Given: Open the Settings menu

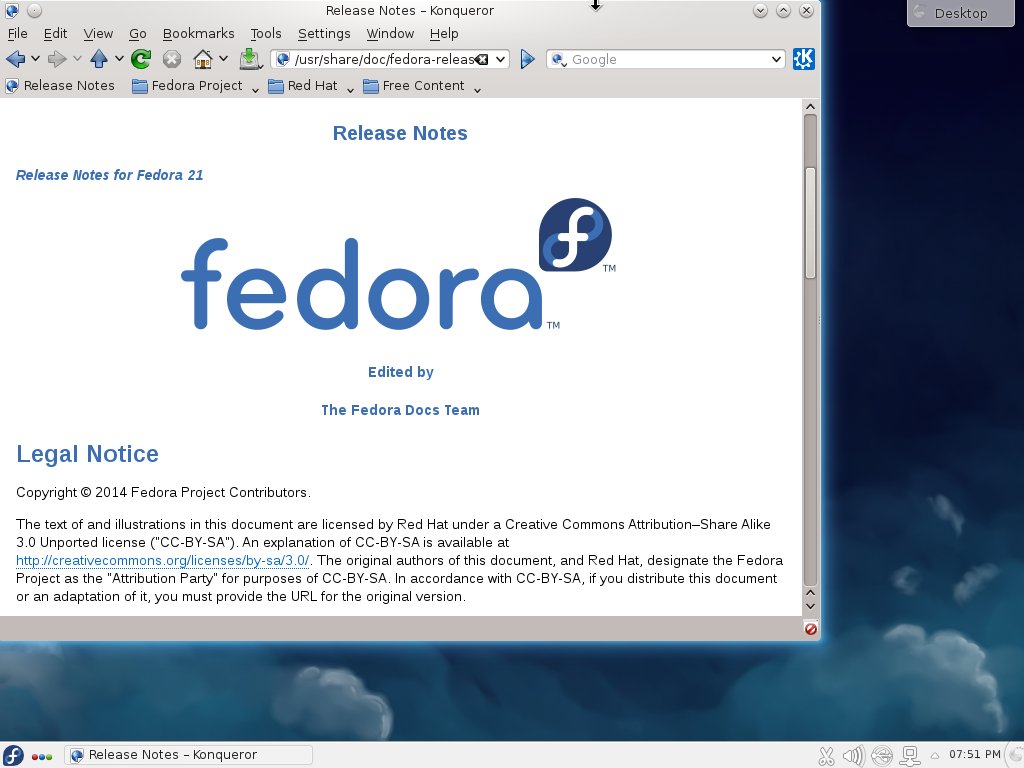Looking at the screenshot, I should click(x=324, y=33).
